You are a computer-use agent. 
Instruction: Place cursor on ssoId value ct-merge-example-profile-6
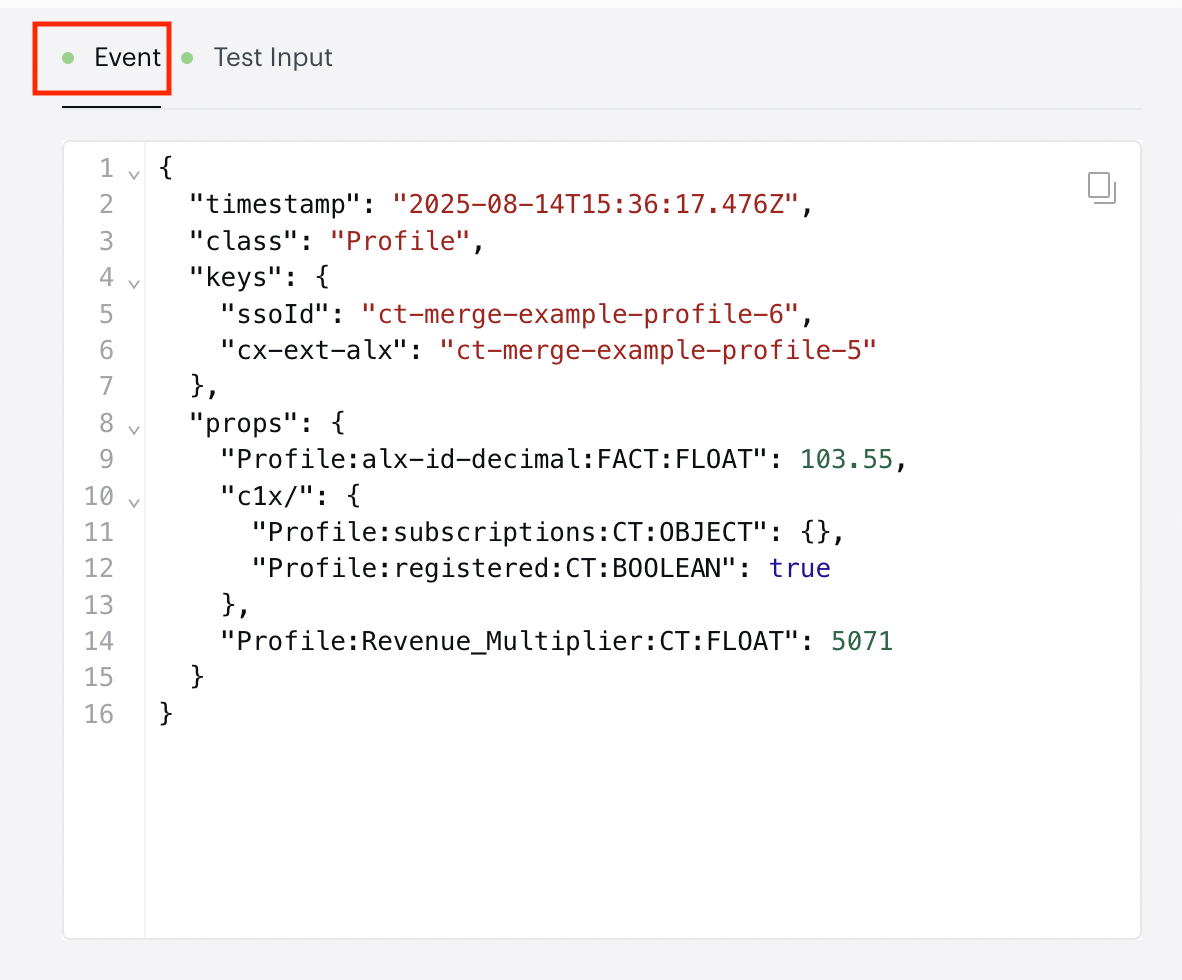(x=580, y=314)
